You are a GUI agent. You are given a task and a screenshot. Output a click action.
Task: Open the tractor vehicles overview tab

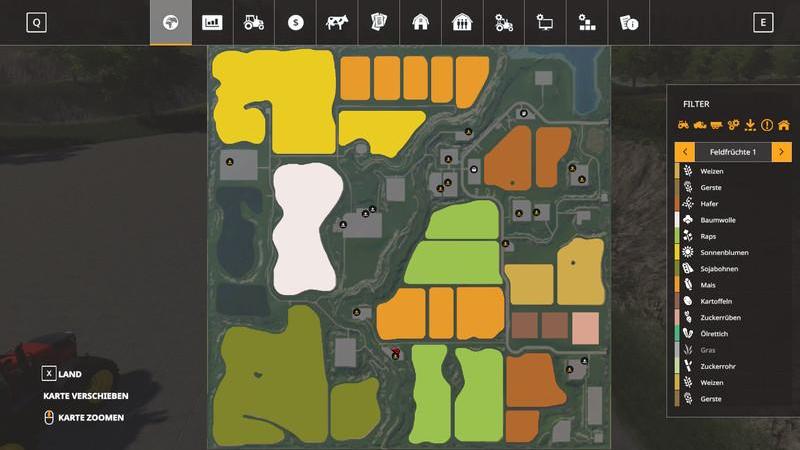pyautogui.click(x=254, y=22)
